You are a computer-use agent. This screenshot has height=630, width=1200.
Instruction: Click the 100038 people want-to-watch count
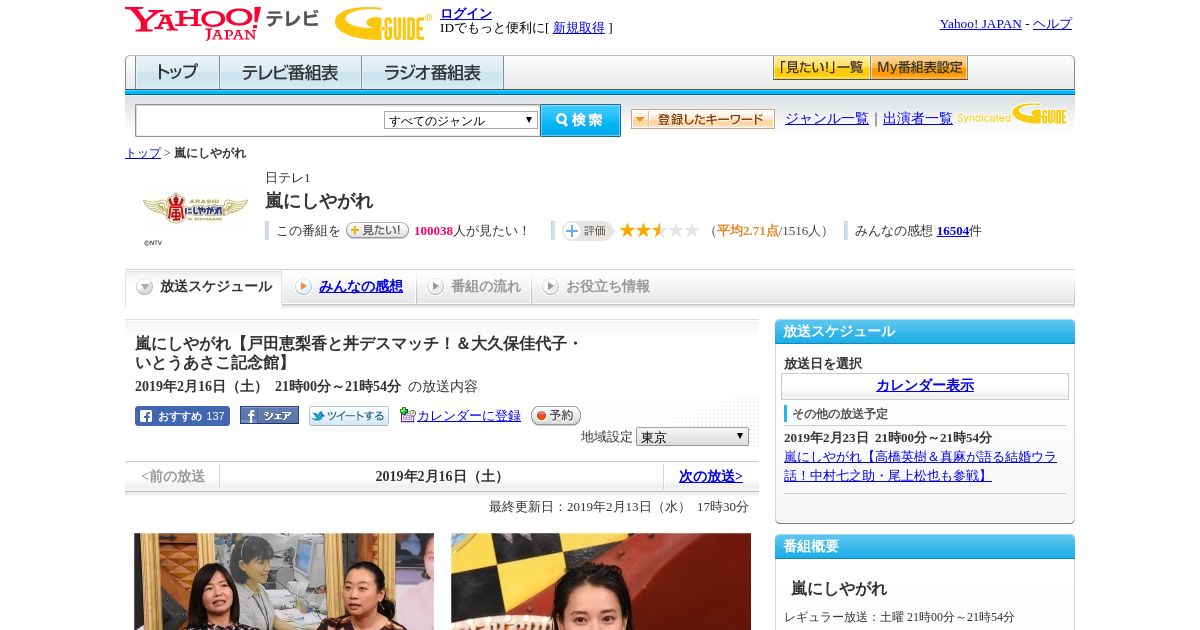pyautogui.click(x=433, y=231)
